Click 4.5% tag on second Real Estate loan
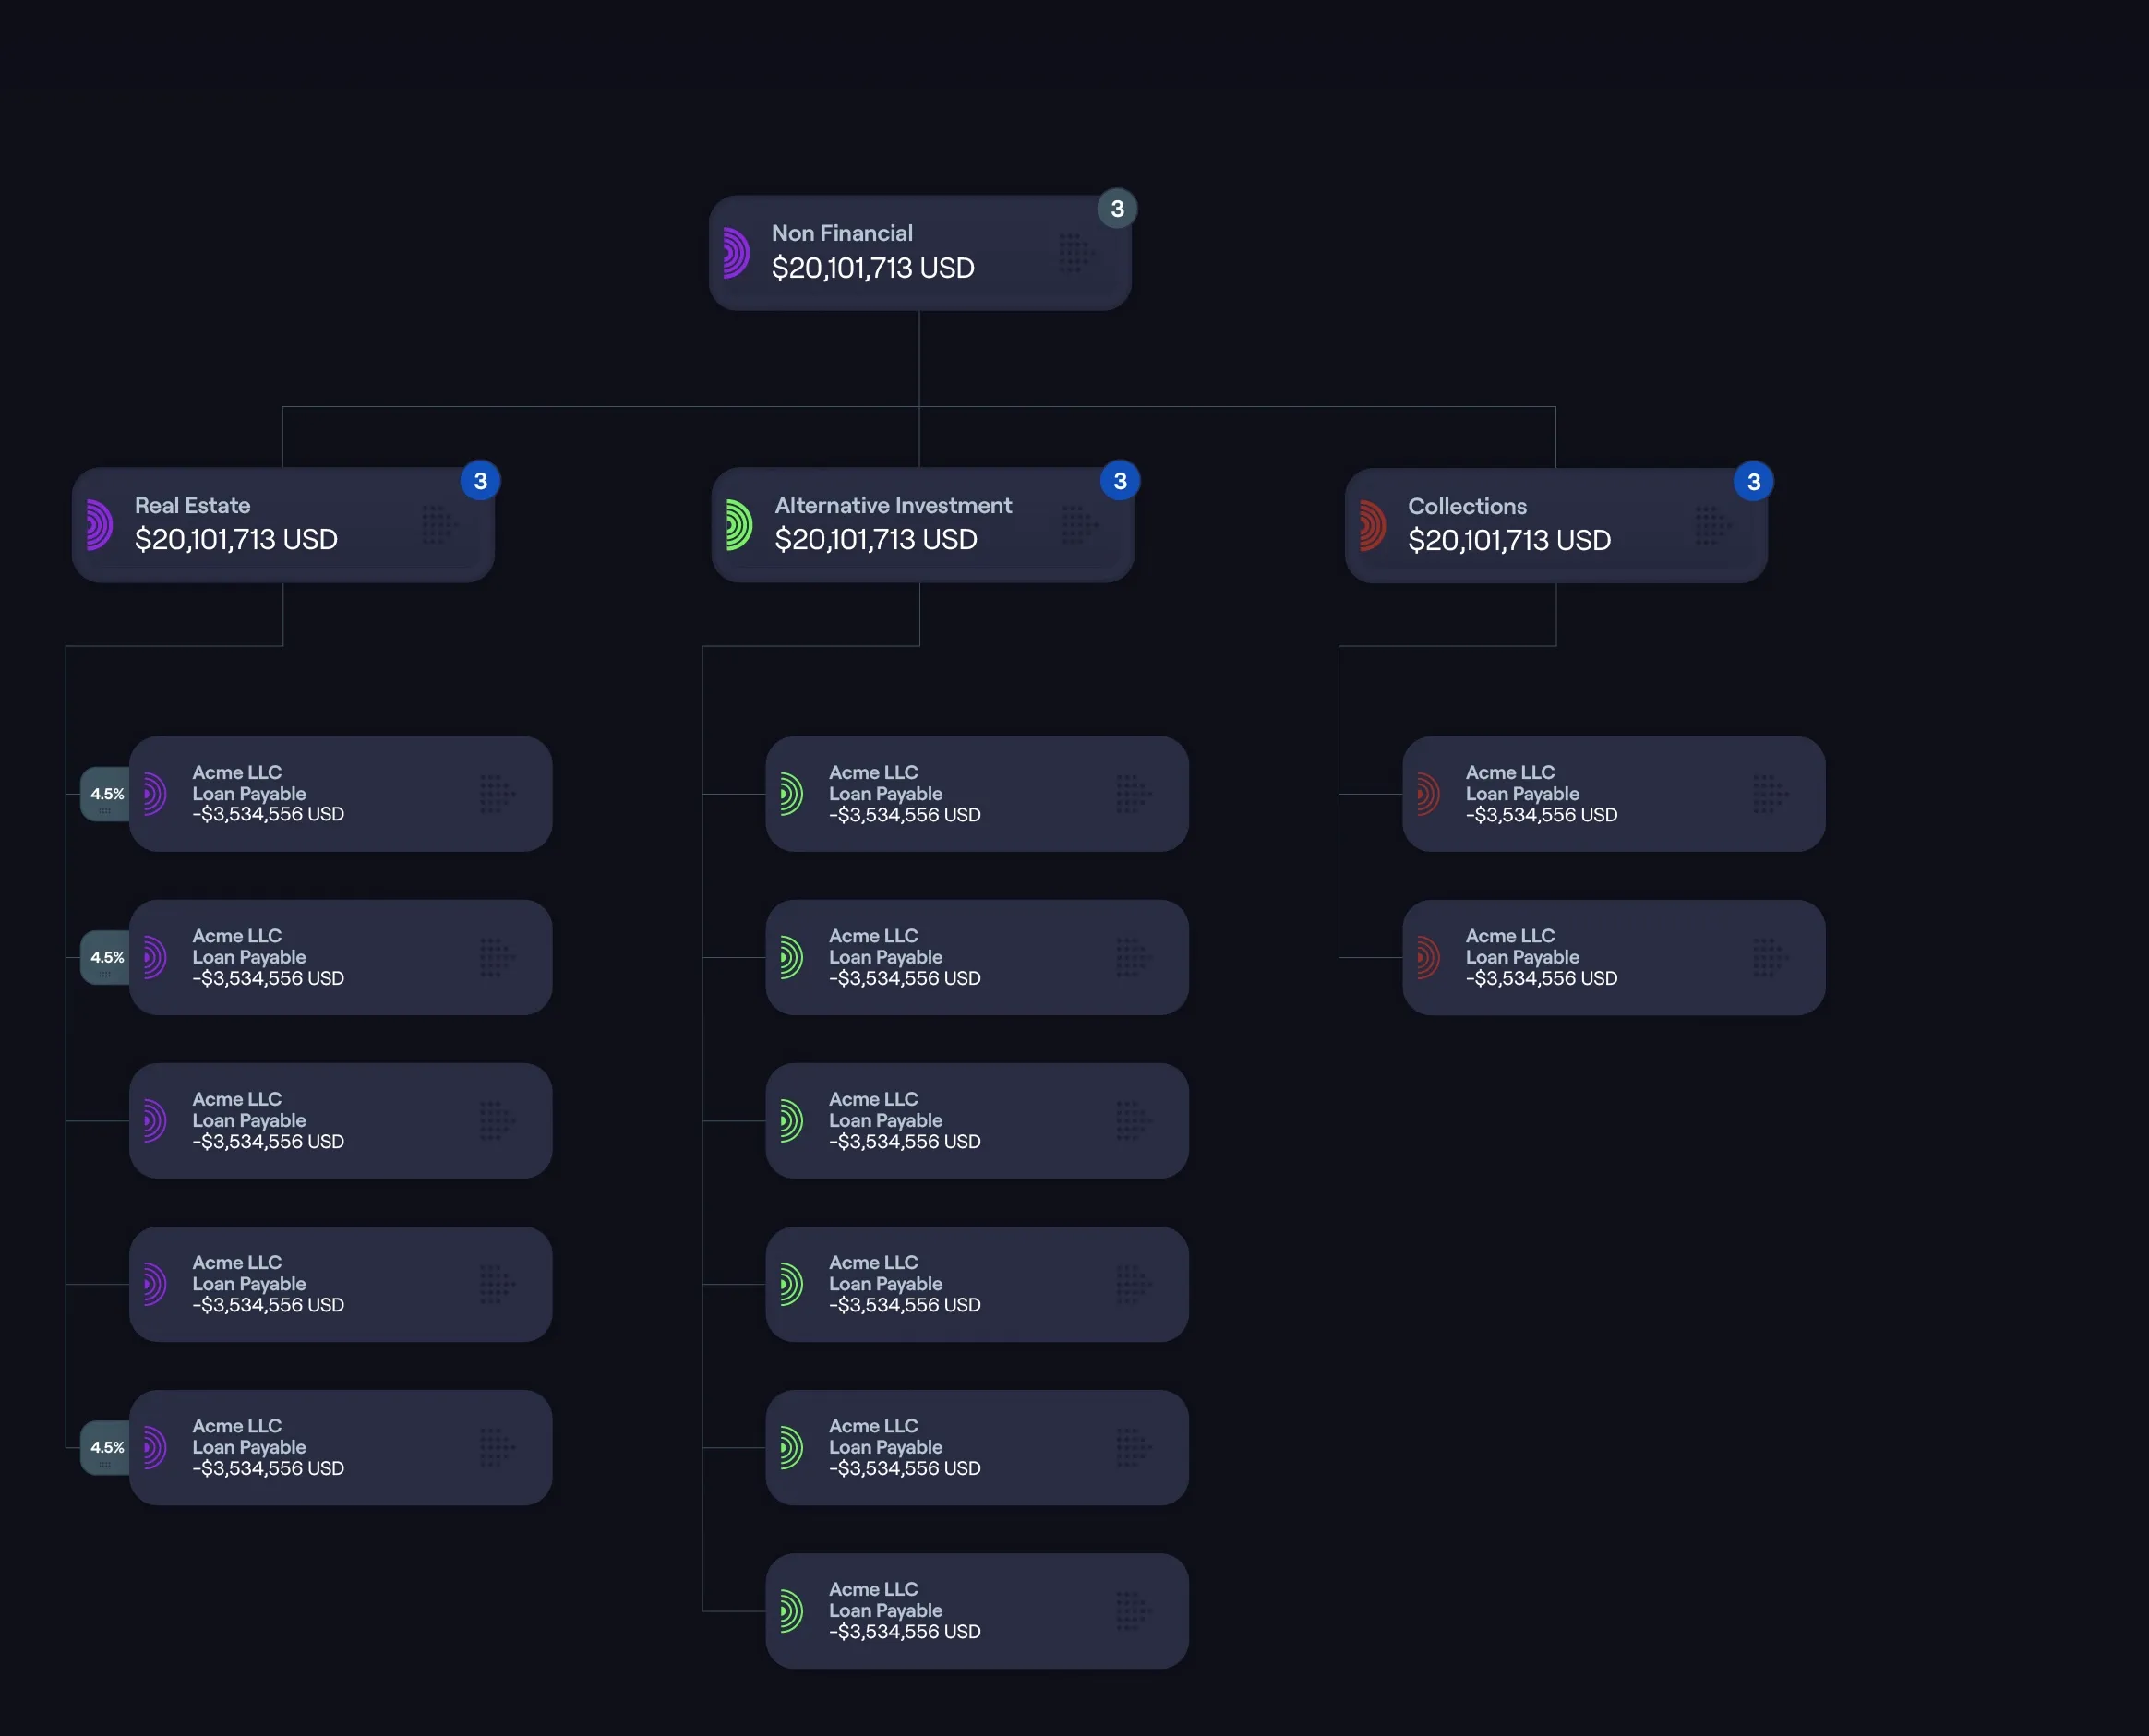The height and width of the screenshot is (1736, 2149). (x=106, y=957)
